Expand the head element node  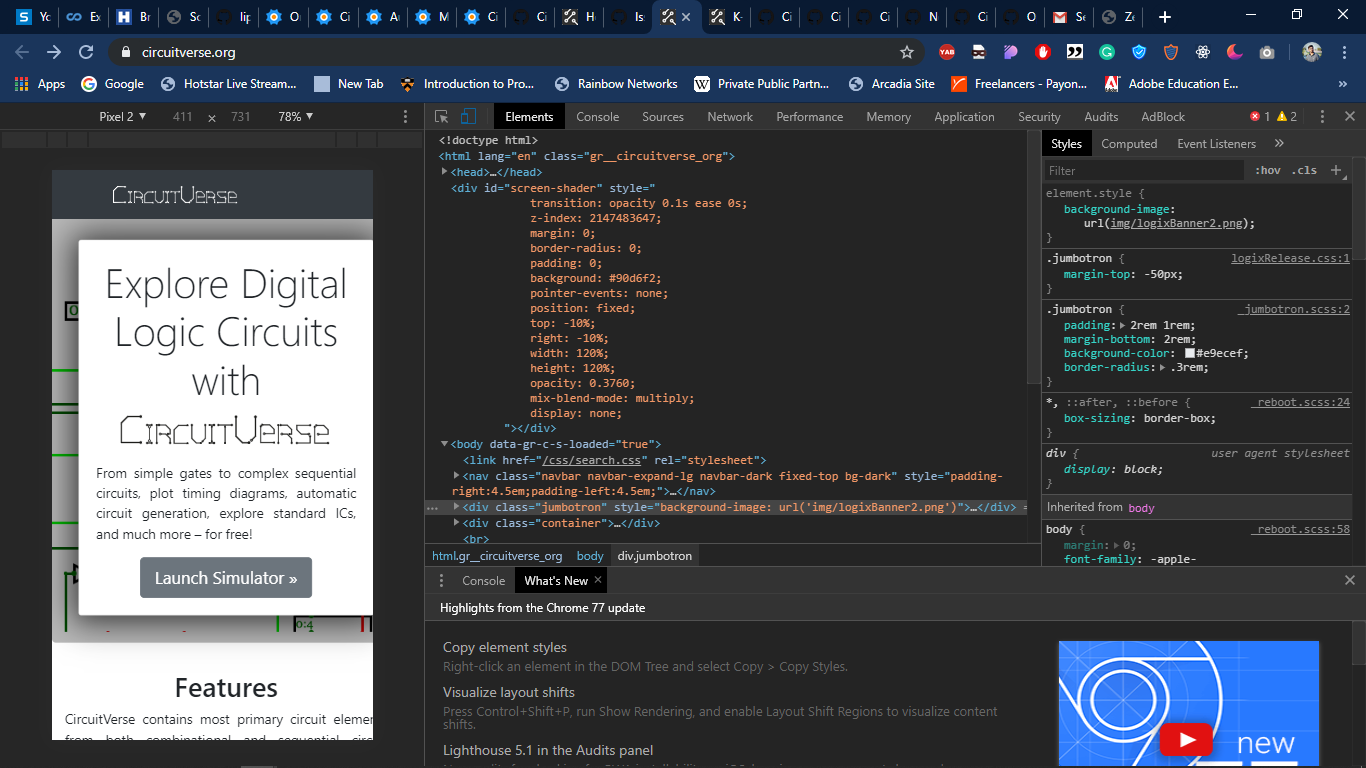(445, 172)
